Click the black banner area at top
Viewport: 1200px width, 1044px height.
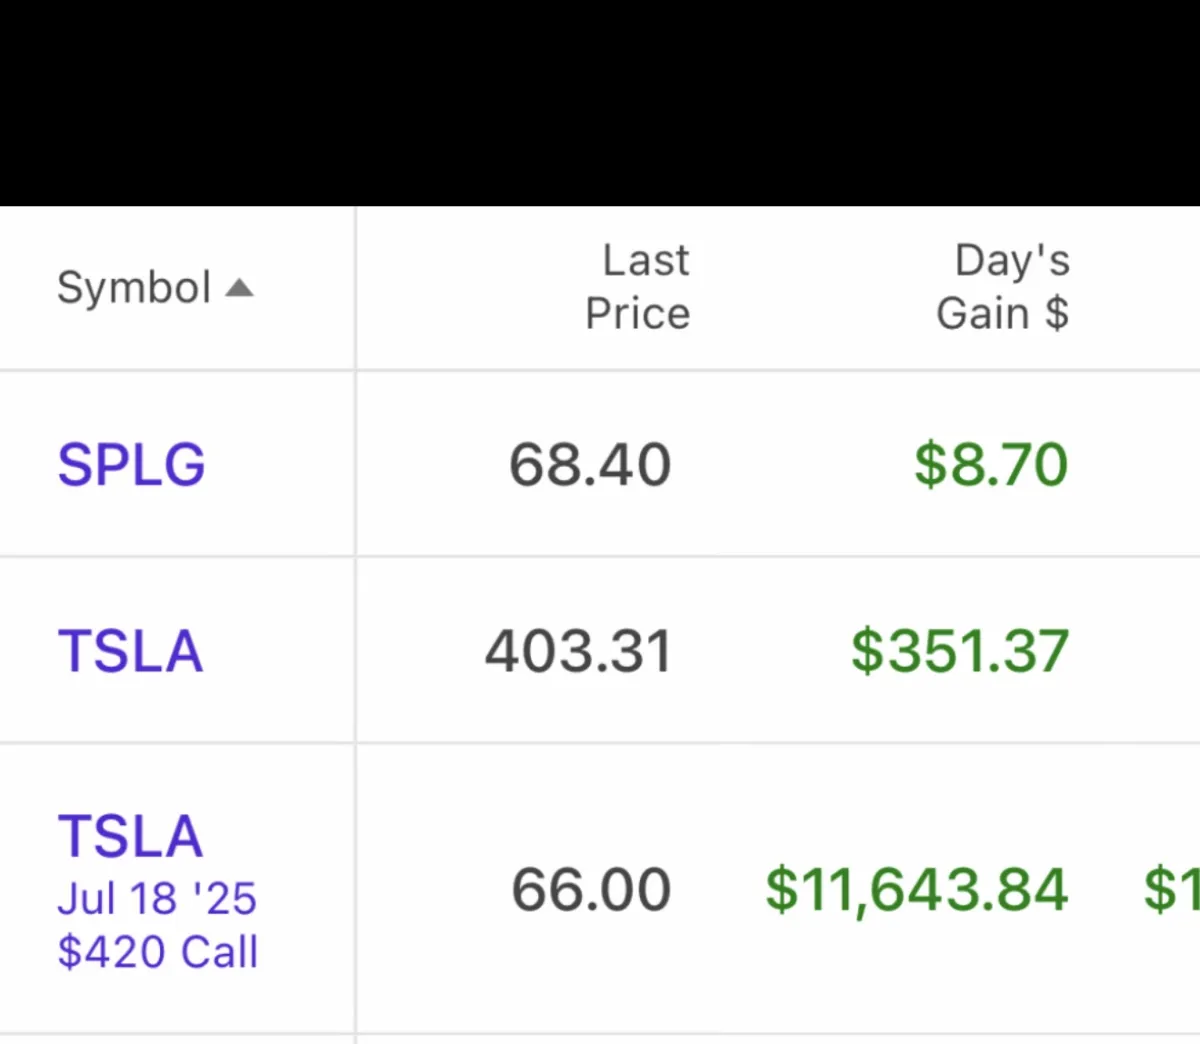(600, 103)
